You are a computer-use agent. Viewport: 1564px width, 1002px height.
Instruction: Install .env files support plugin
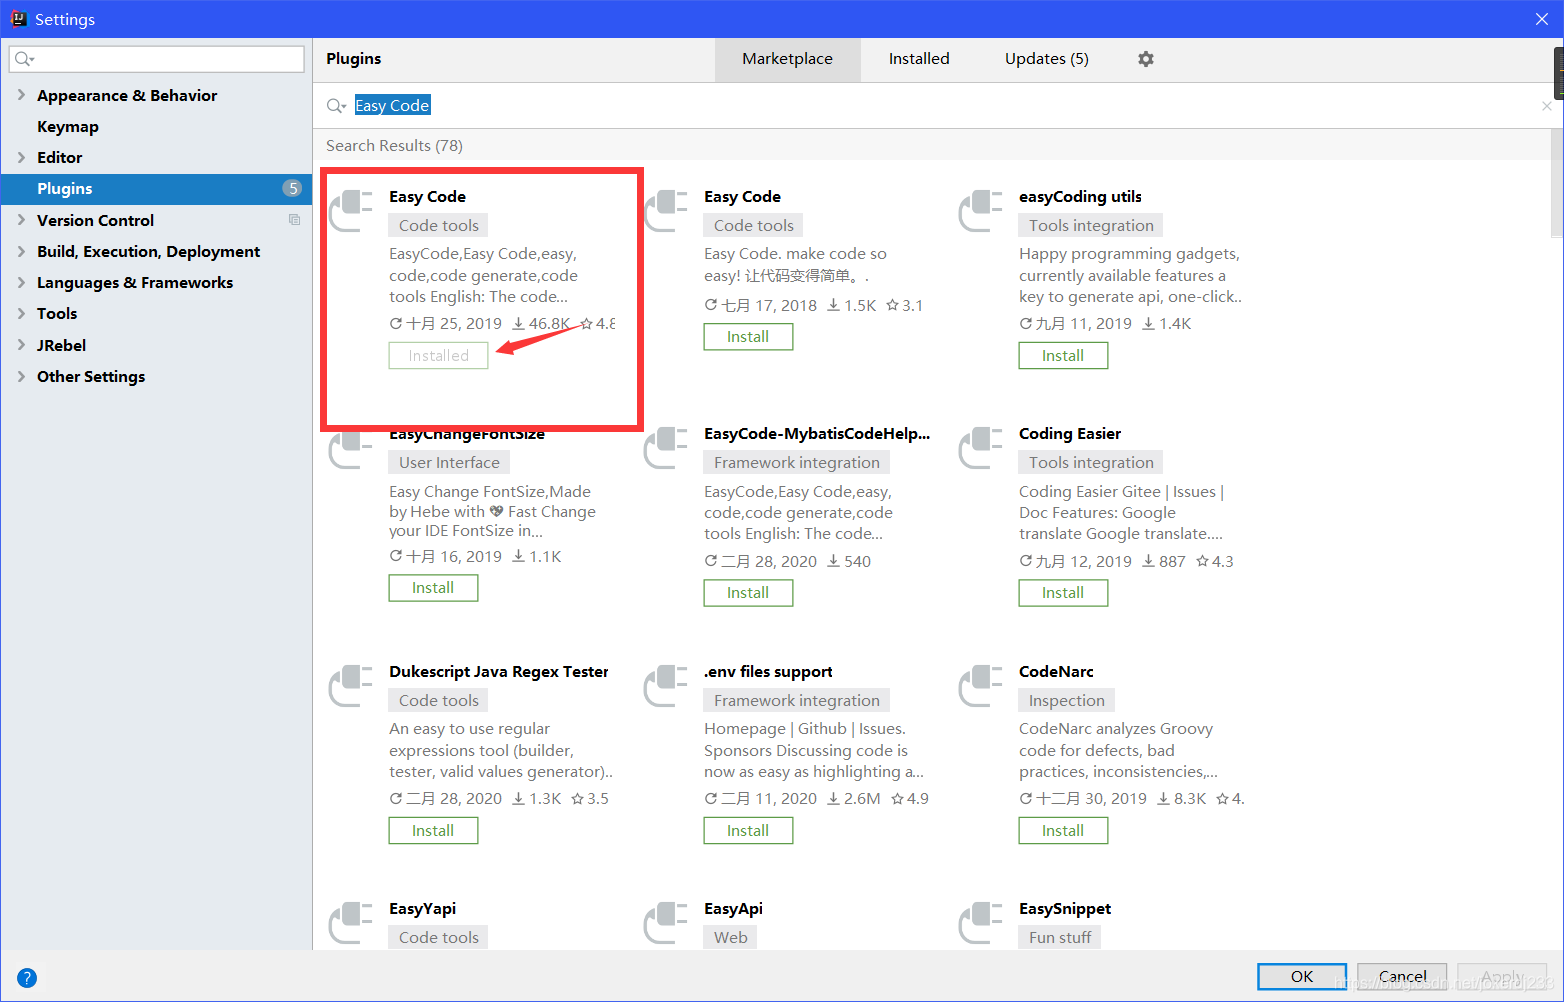coord(748,831)
